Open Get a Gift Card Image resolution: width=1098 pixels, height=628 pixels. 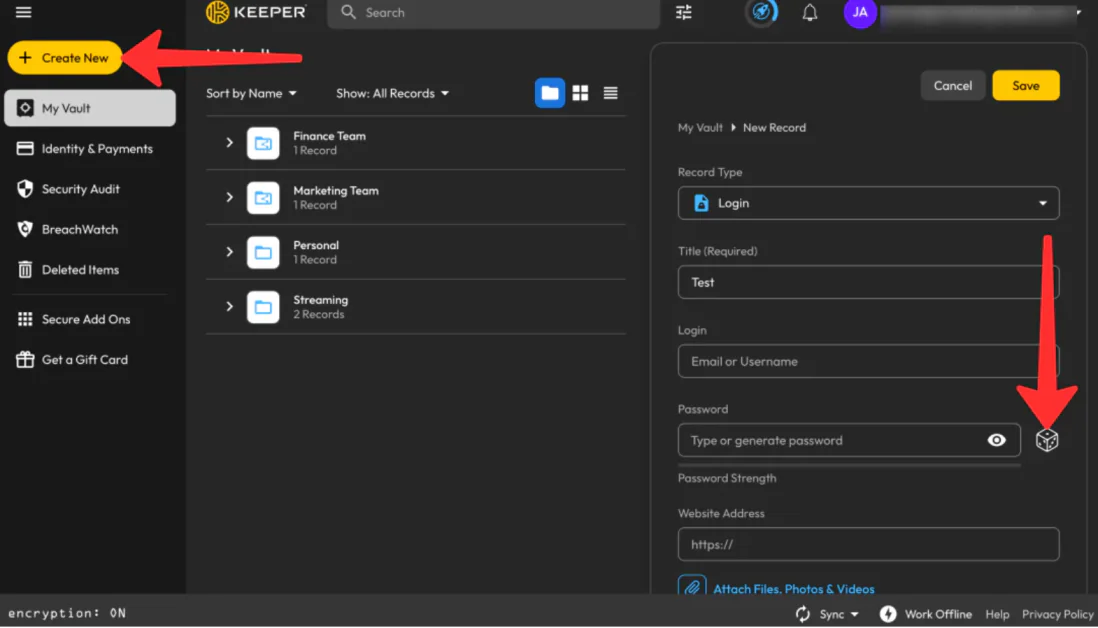(72, 360)
